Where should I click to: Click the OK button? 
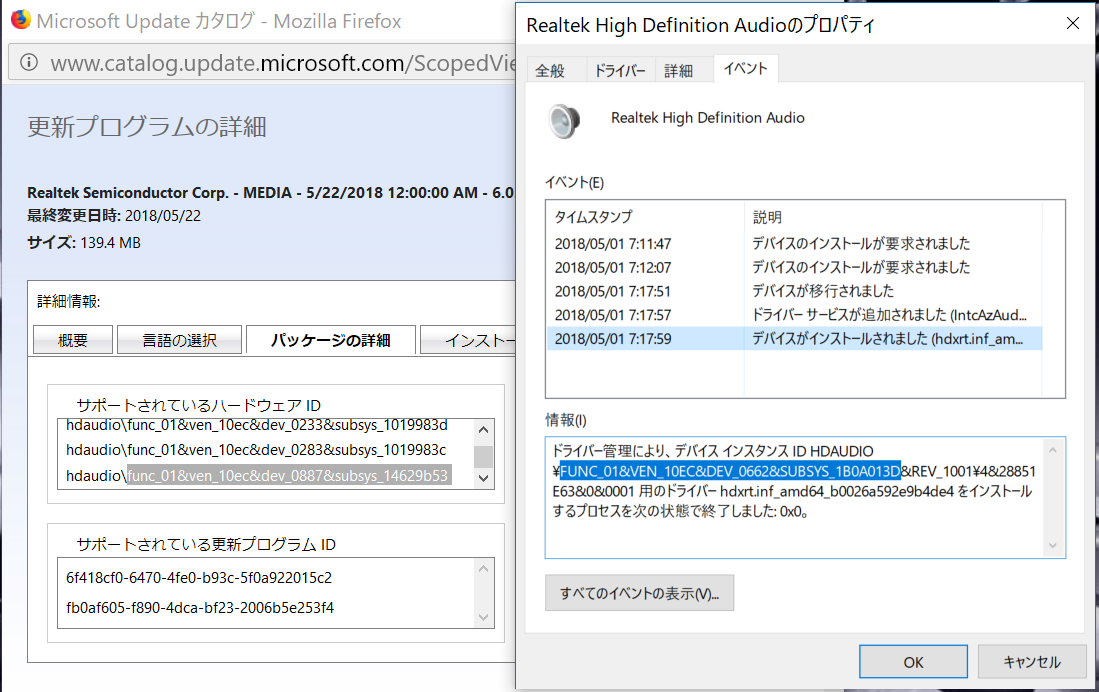click(x=913, y=662)
